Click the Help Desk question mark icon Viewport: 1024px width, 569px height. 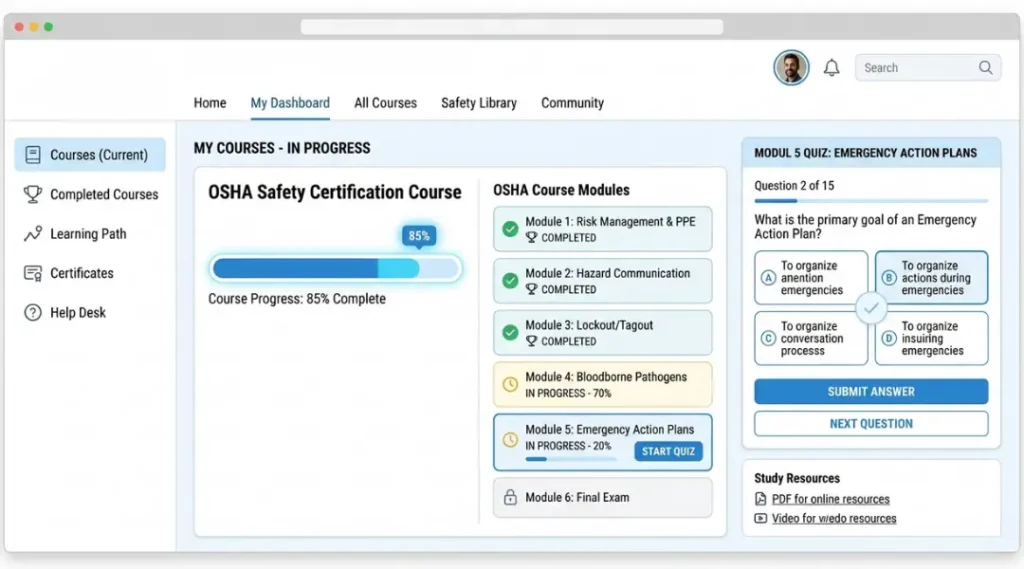click(x=33, y=312)
